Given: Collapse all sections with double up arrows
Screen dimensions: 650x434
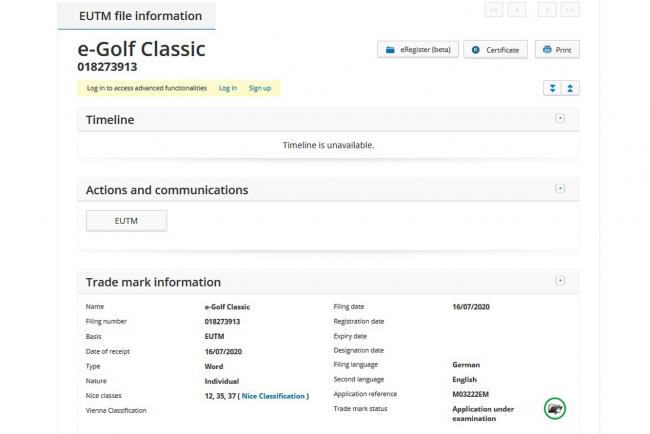Looking at the screenshot, I should coord(570,88).
